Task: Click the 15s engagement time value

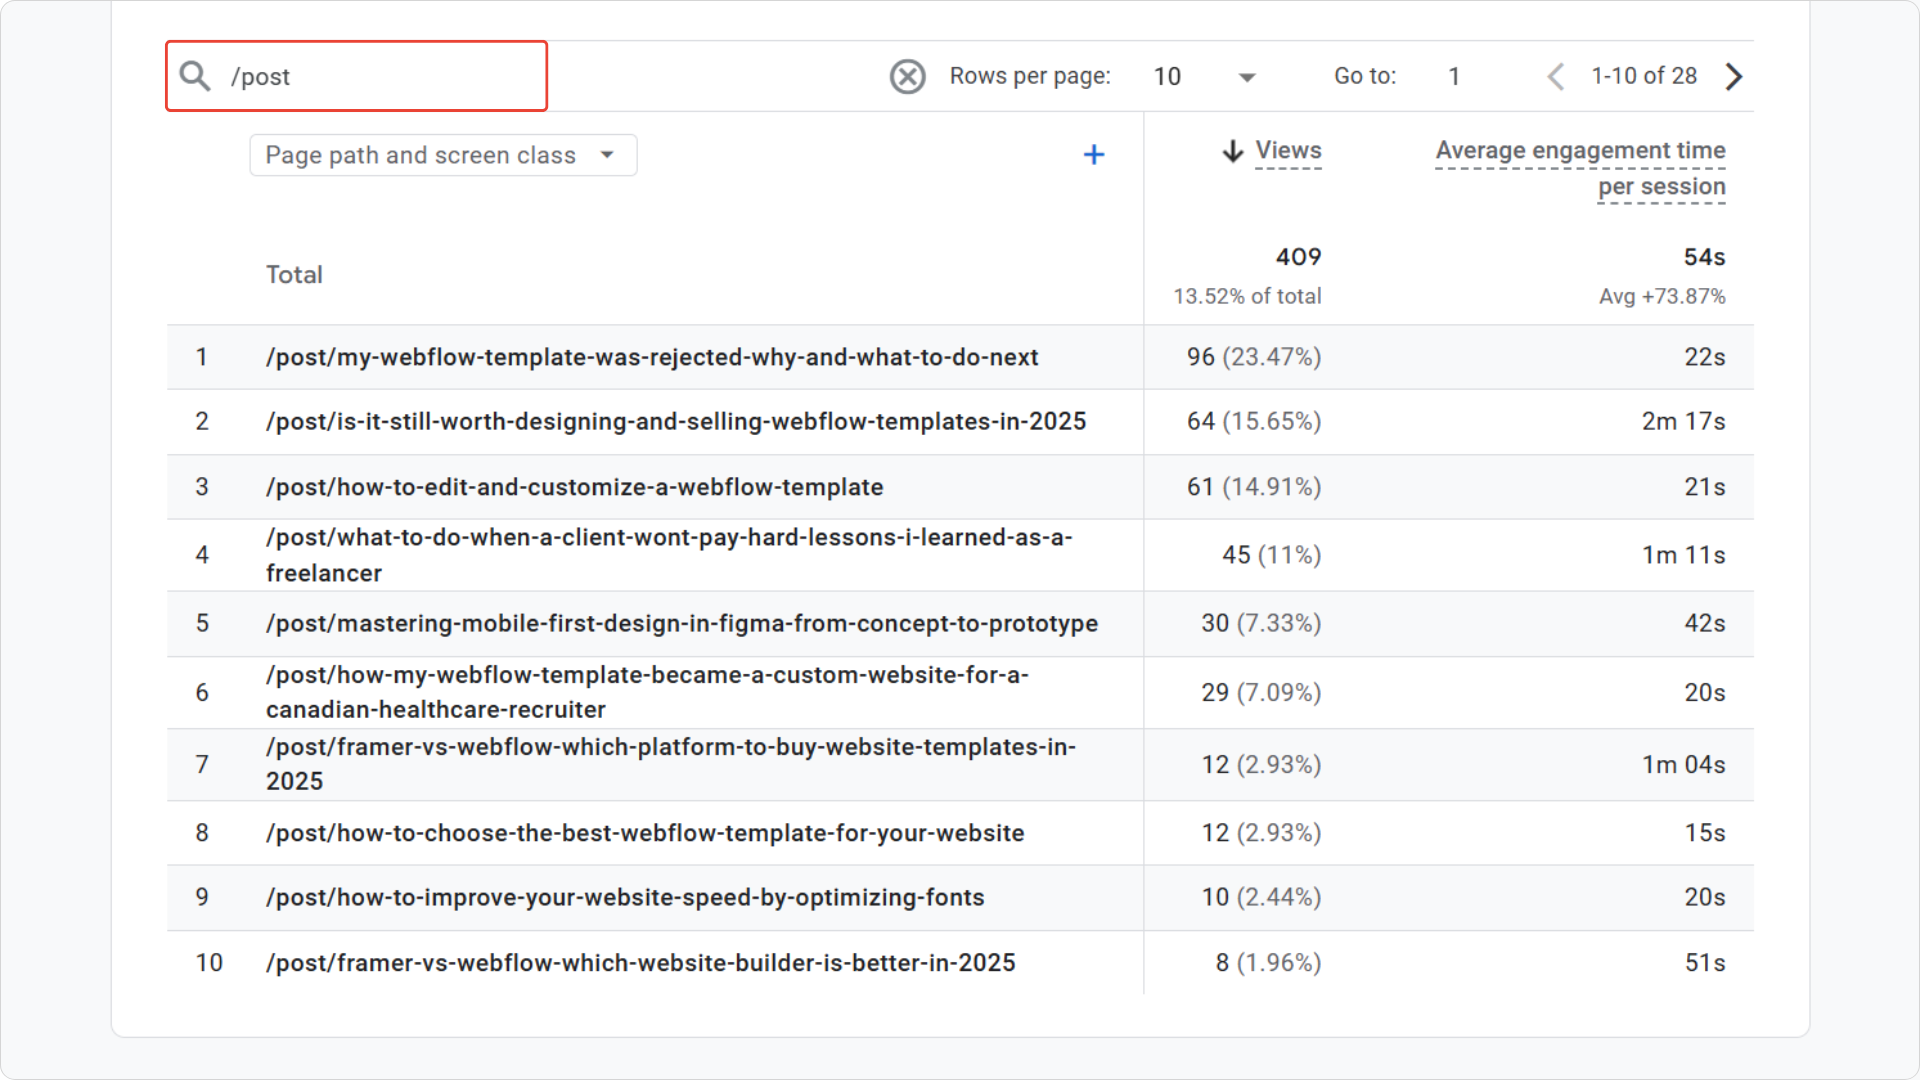Action: [1705, 833]
